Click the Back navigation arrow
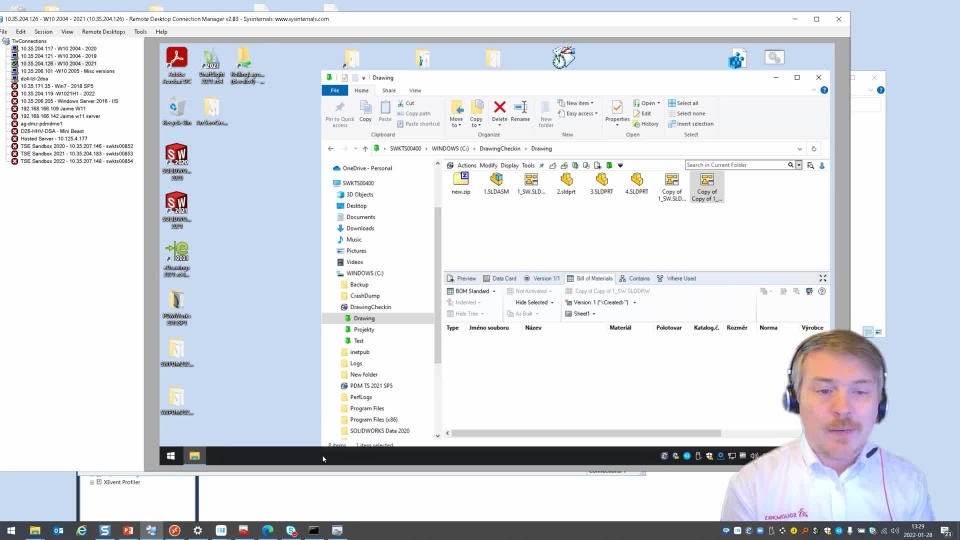Image resolution: width=960 pixels, height=540 pixels. 331,149
